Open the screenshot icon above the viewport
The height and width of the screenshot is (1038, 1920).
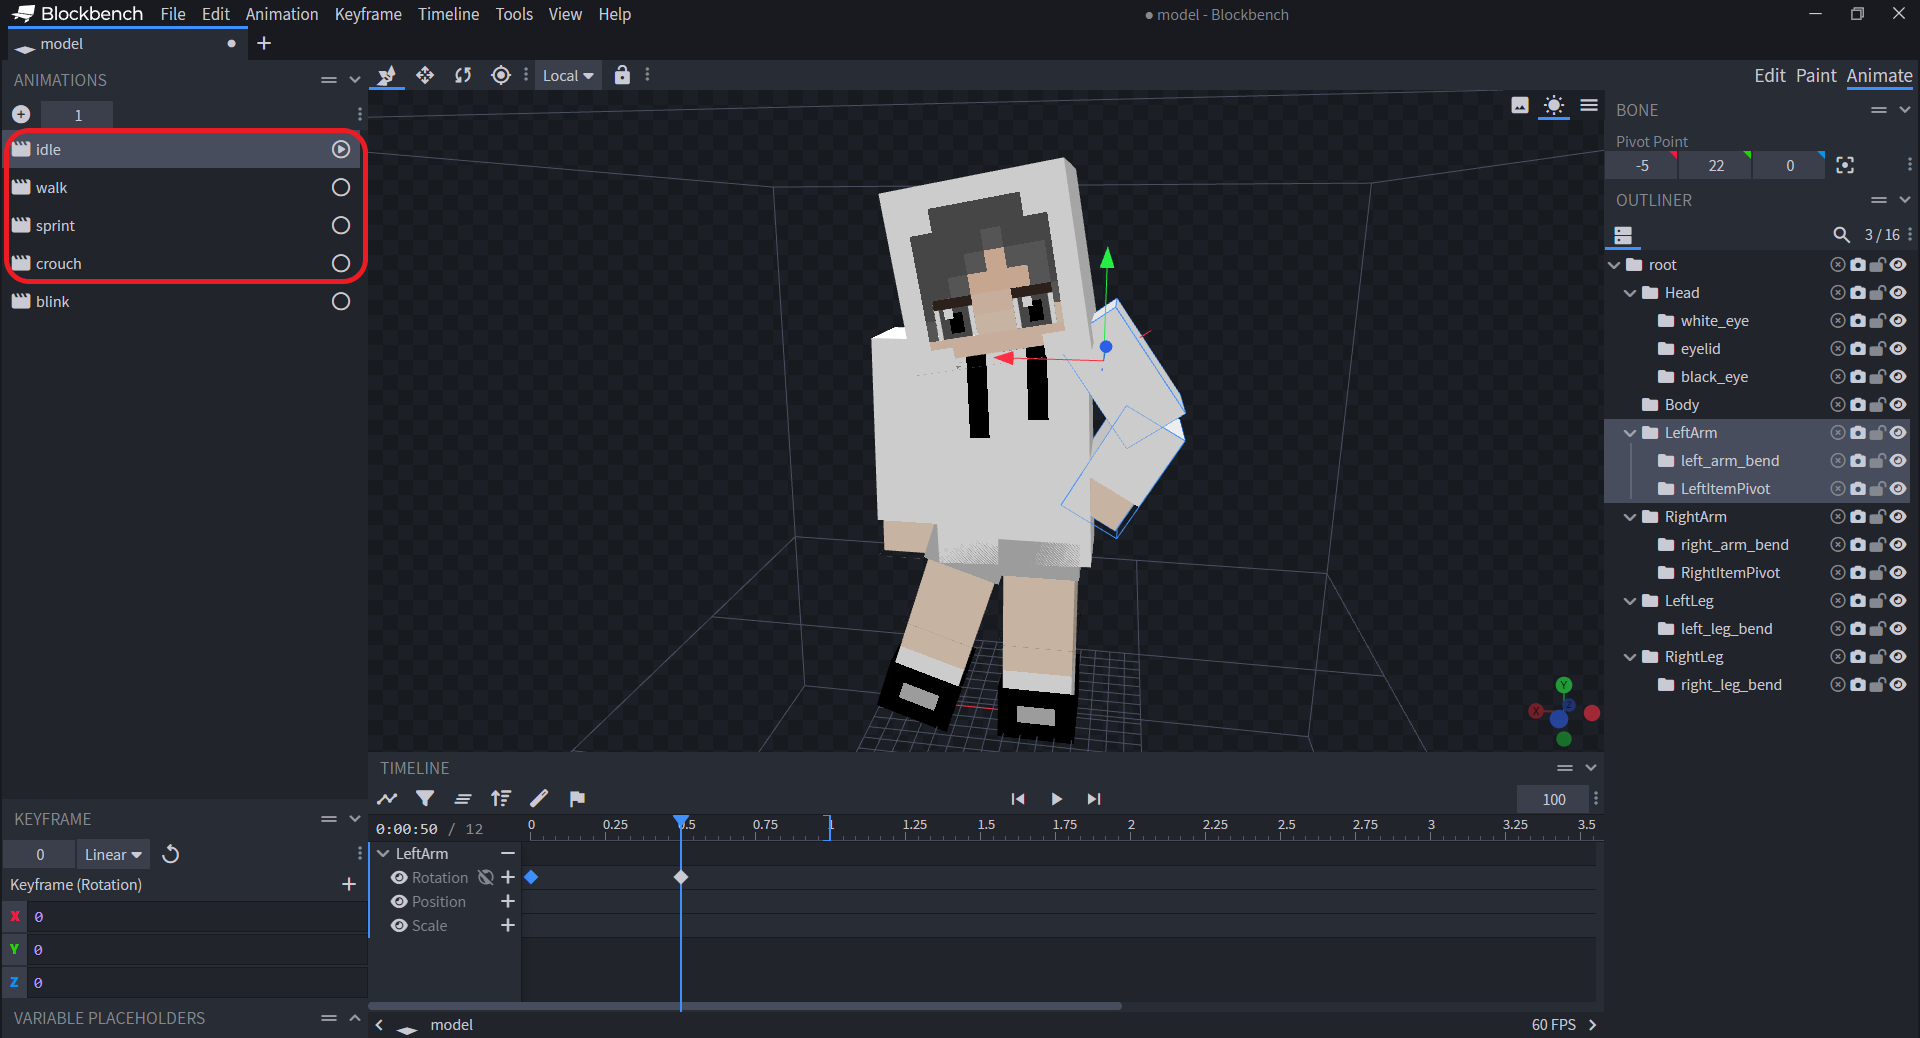click(1520, 105)
